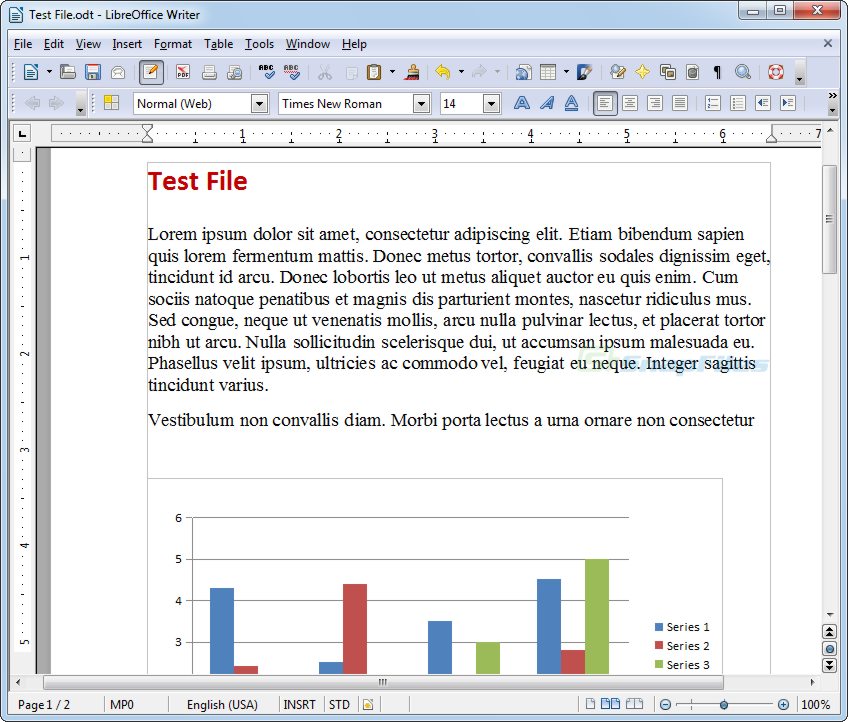Export the document directly as PDF

(x=183, y=72)
